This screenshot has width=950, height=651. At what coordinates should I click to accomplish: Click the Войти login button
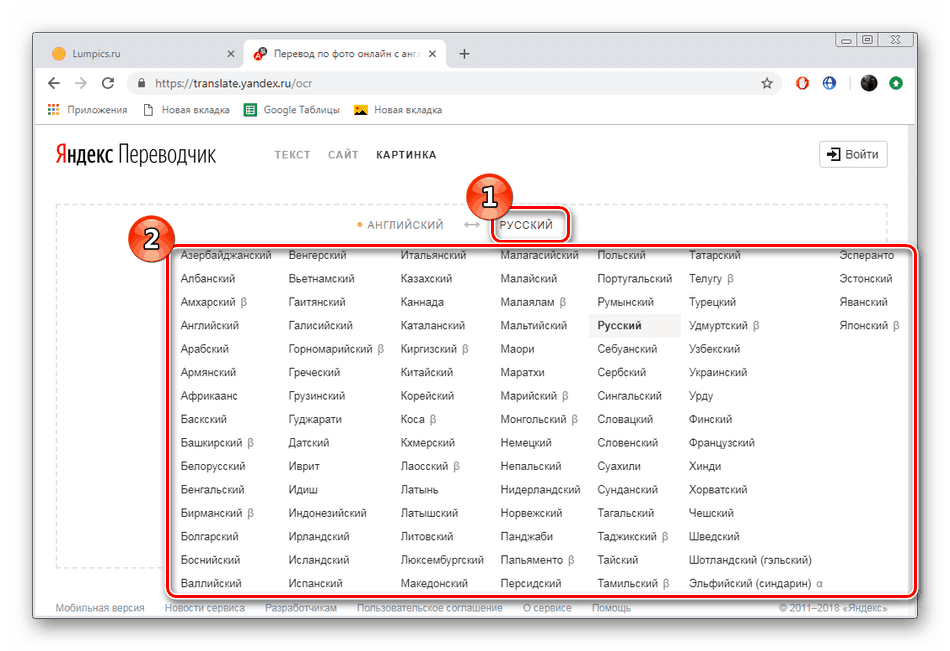click(x=853, y=155)
